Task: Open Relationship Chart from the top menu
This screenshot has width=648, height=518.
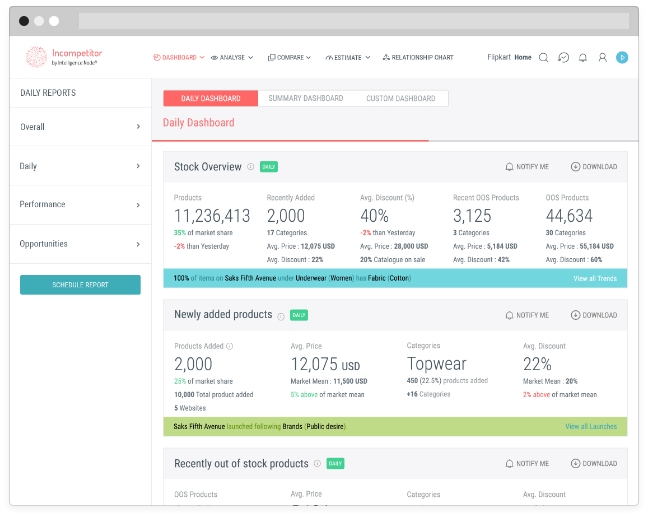Action: tap(418, 58)
